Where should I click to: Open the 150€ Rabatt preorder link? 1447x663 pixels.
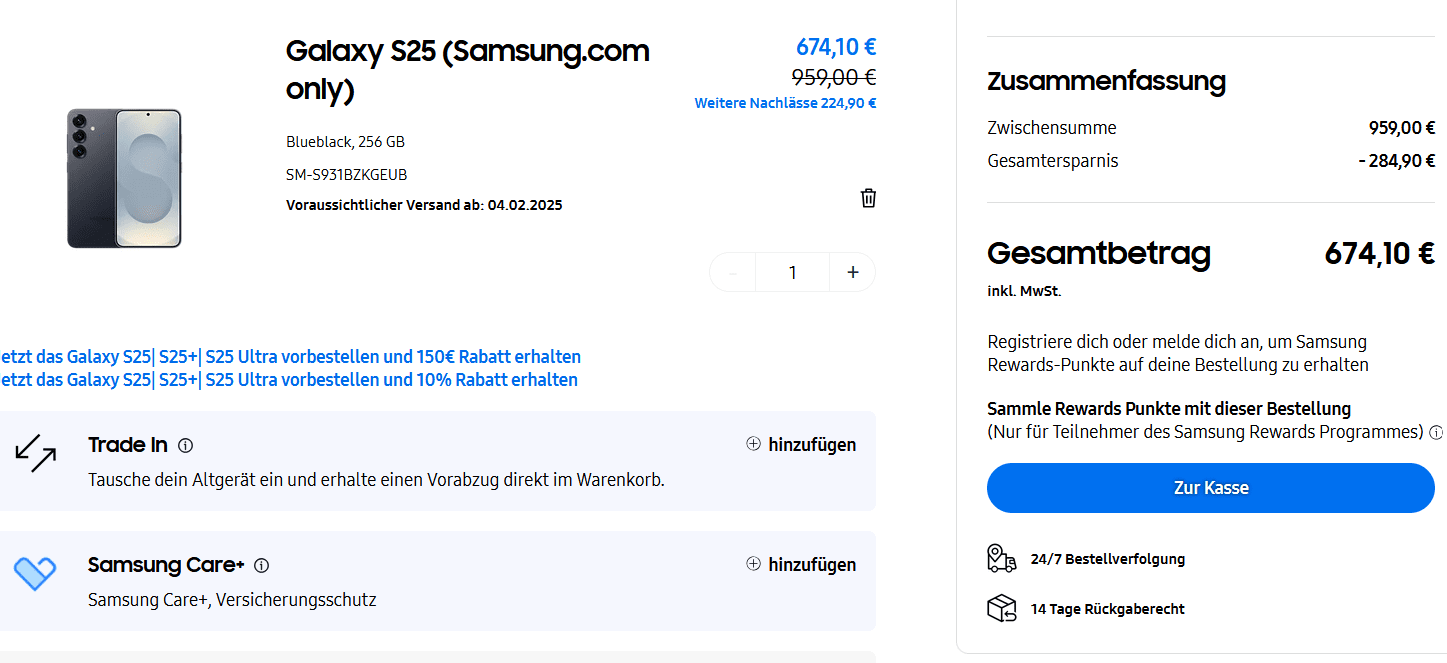click(x=290, y=357)
